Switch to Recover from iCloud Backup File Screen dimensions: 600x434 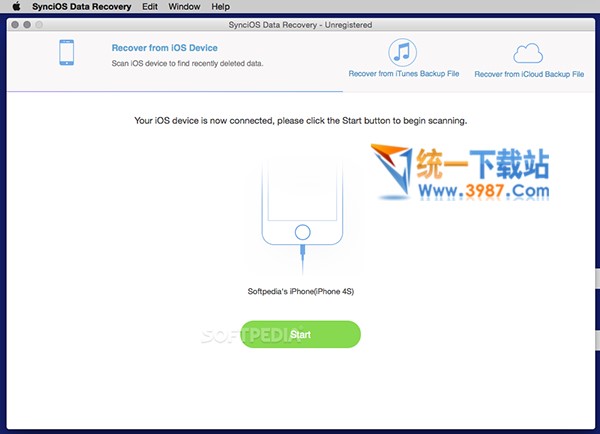(529, 74)
